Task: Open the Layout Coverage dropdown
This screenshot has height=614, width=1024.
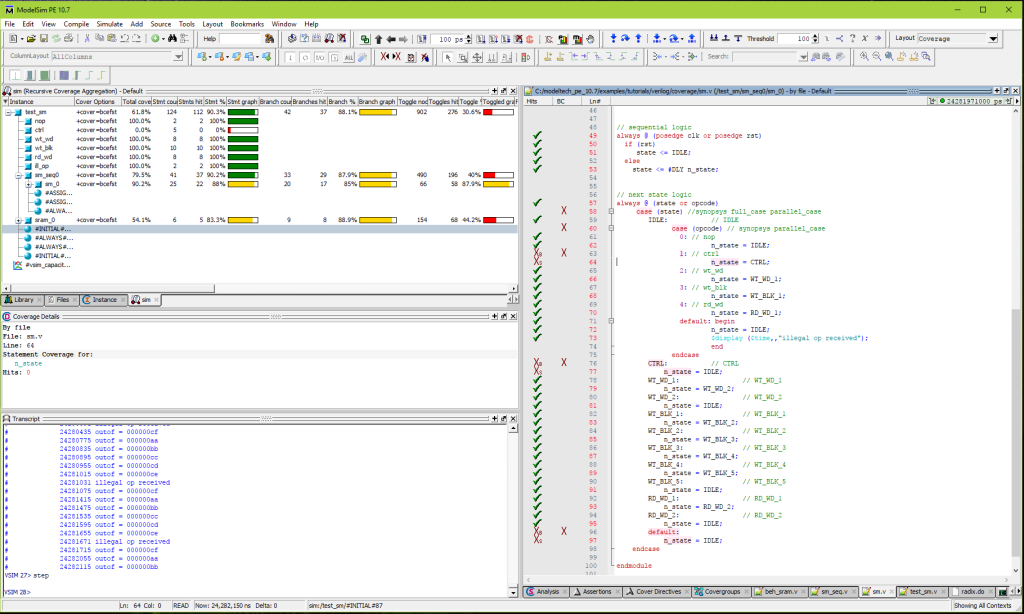Action: pos(992,40)
